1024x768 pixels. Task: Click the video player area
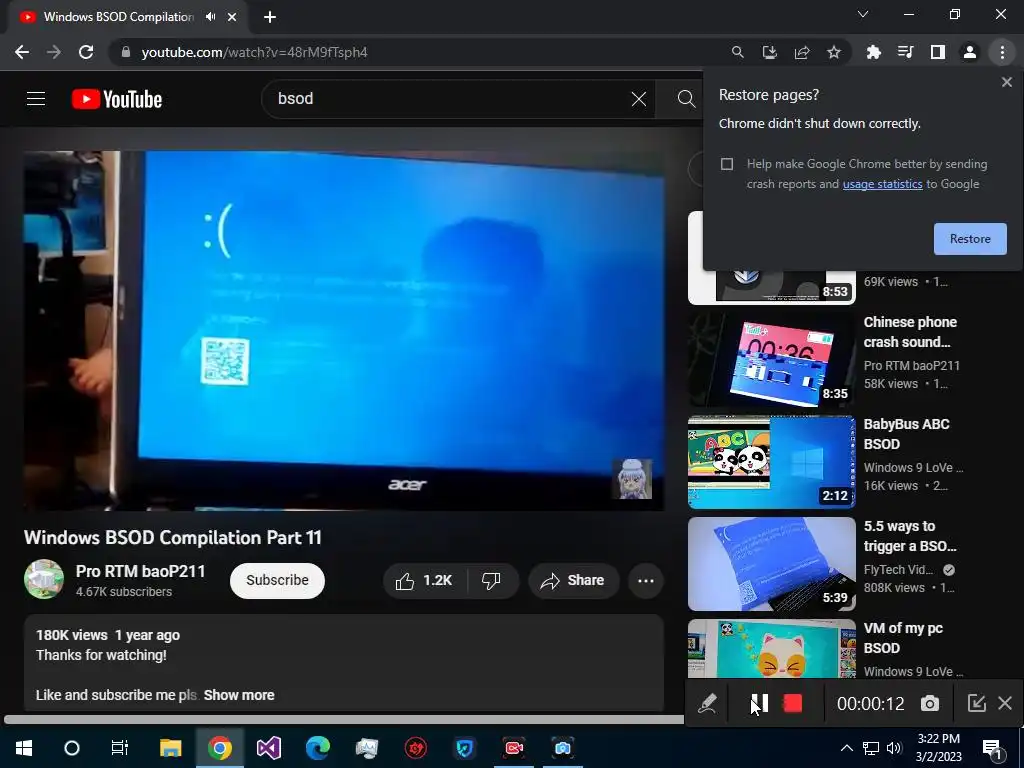point(344,330)
